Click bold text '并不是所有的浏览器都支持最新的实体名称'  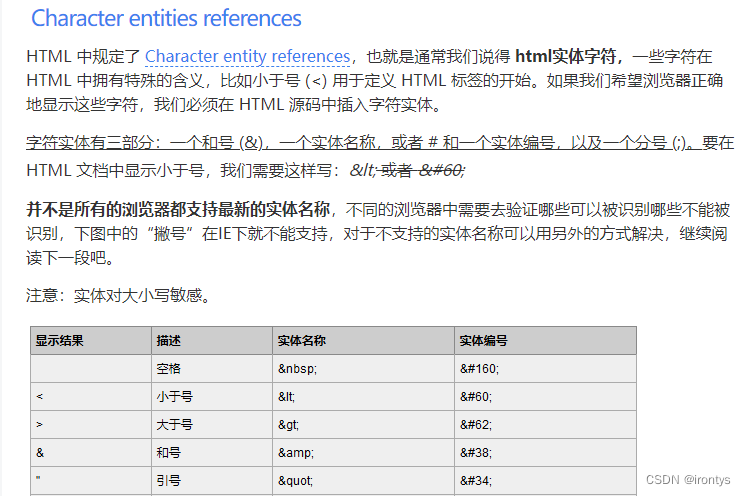pyautogui.click(x=178, y=209)
